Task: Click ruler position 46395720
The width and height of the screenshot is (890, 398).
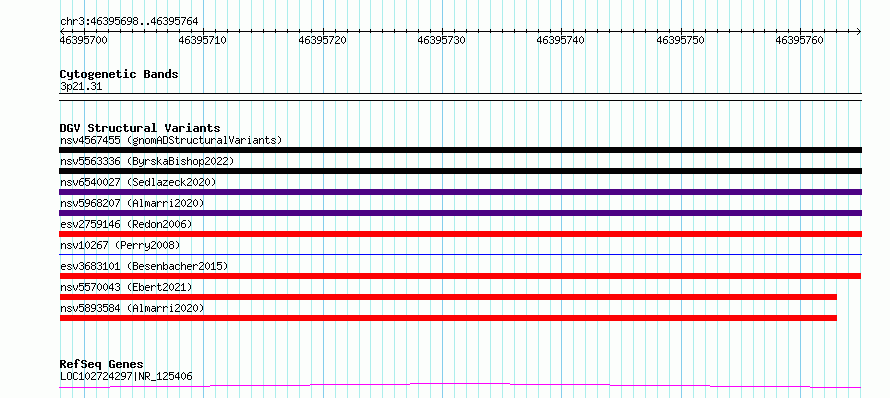Action: pyautogui.click(x=322, y=40)
